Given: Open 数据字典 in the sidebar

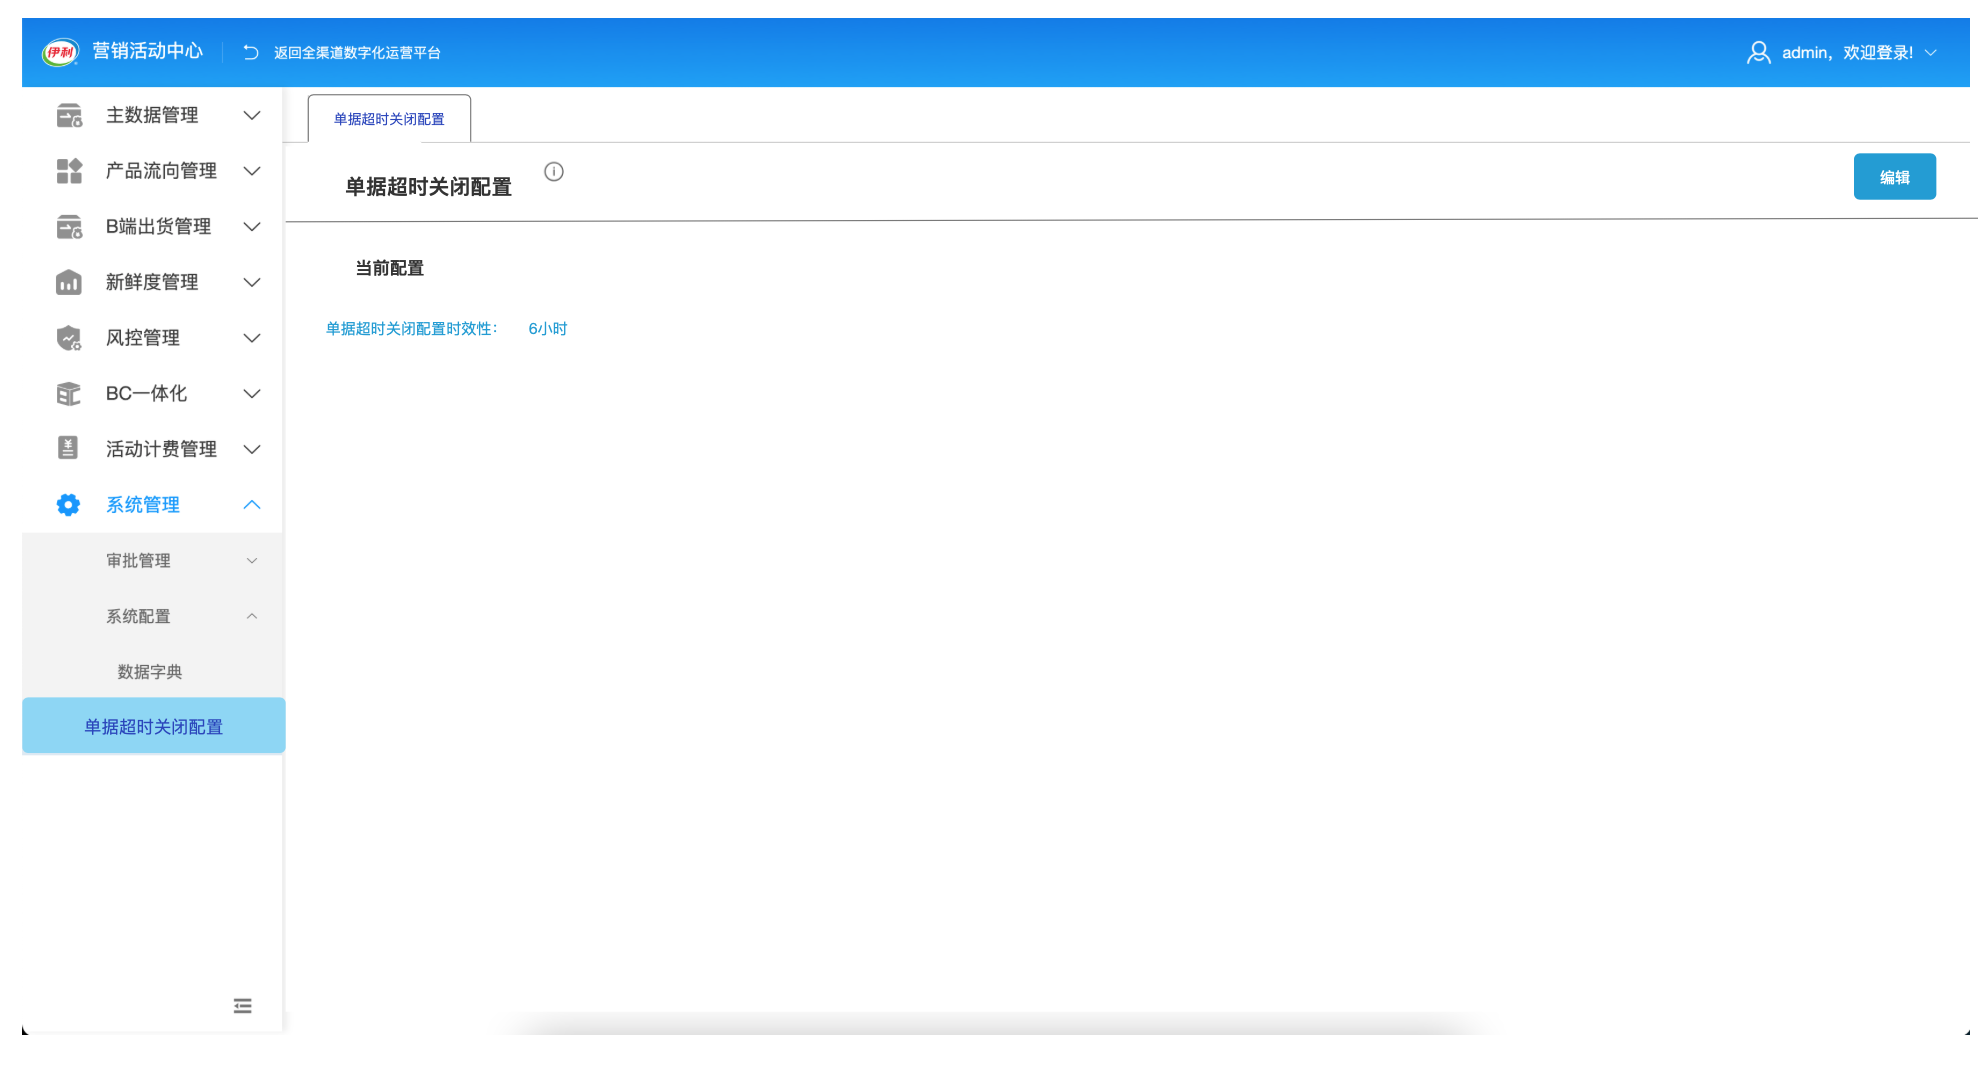Looking at the screenshot, I should (150, 672).
